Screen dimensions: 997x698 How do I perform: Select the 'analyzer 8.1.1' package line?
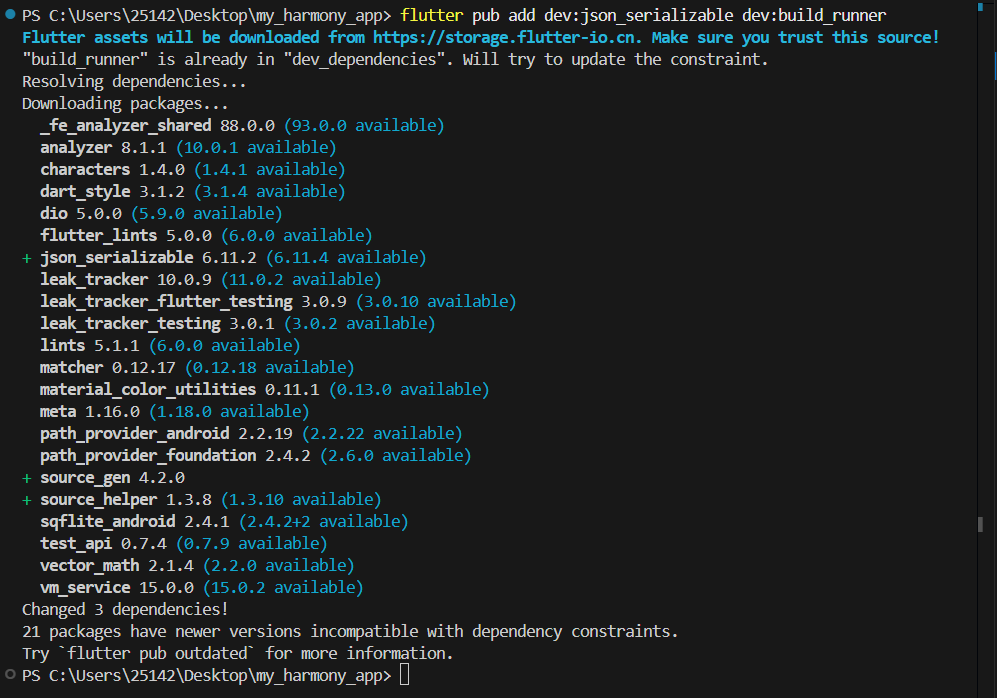point(103,147)
